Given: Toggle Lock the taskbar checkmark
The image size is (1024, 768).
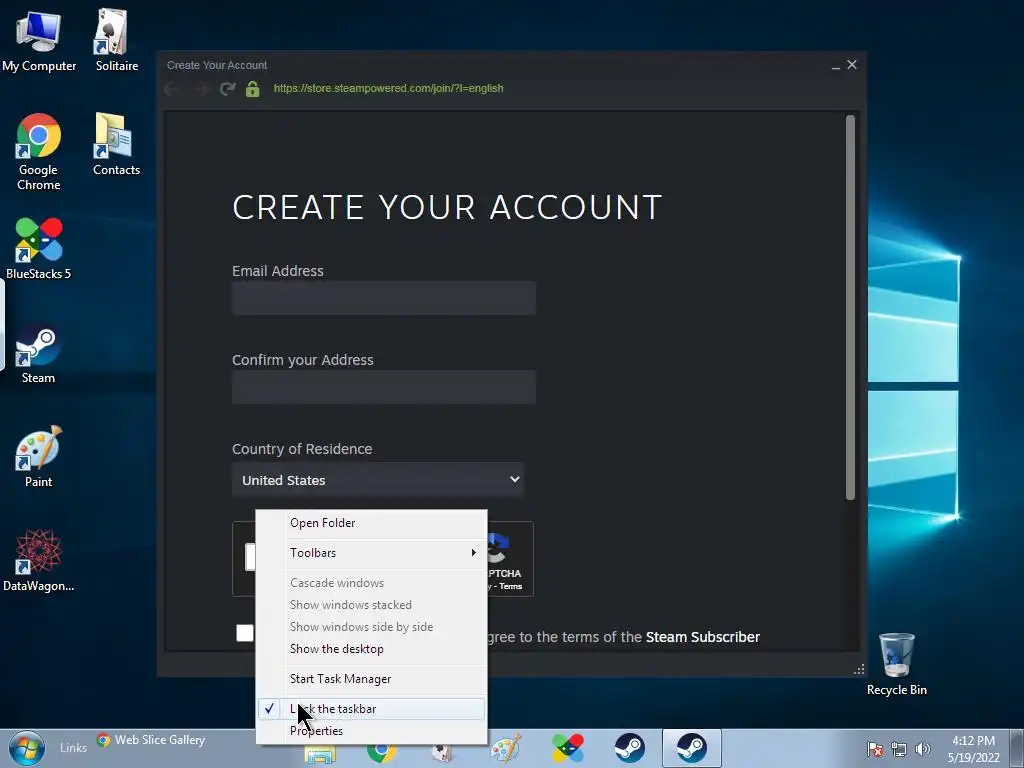Looking at the screenshot, I should click(269, 709).
